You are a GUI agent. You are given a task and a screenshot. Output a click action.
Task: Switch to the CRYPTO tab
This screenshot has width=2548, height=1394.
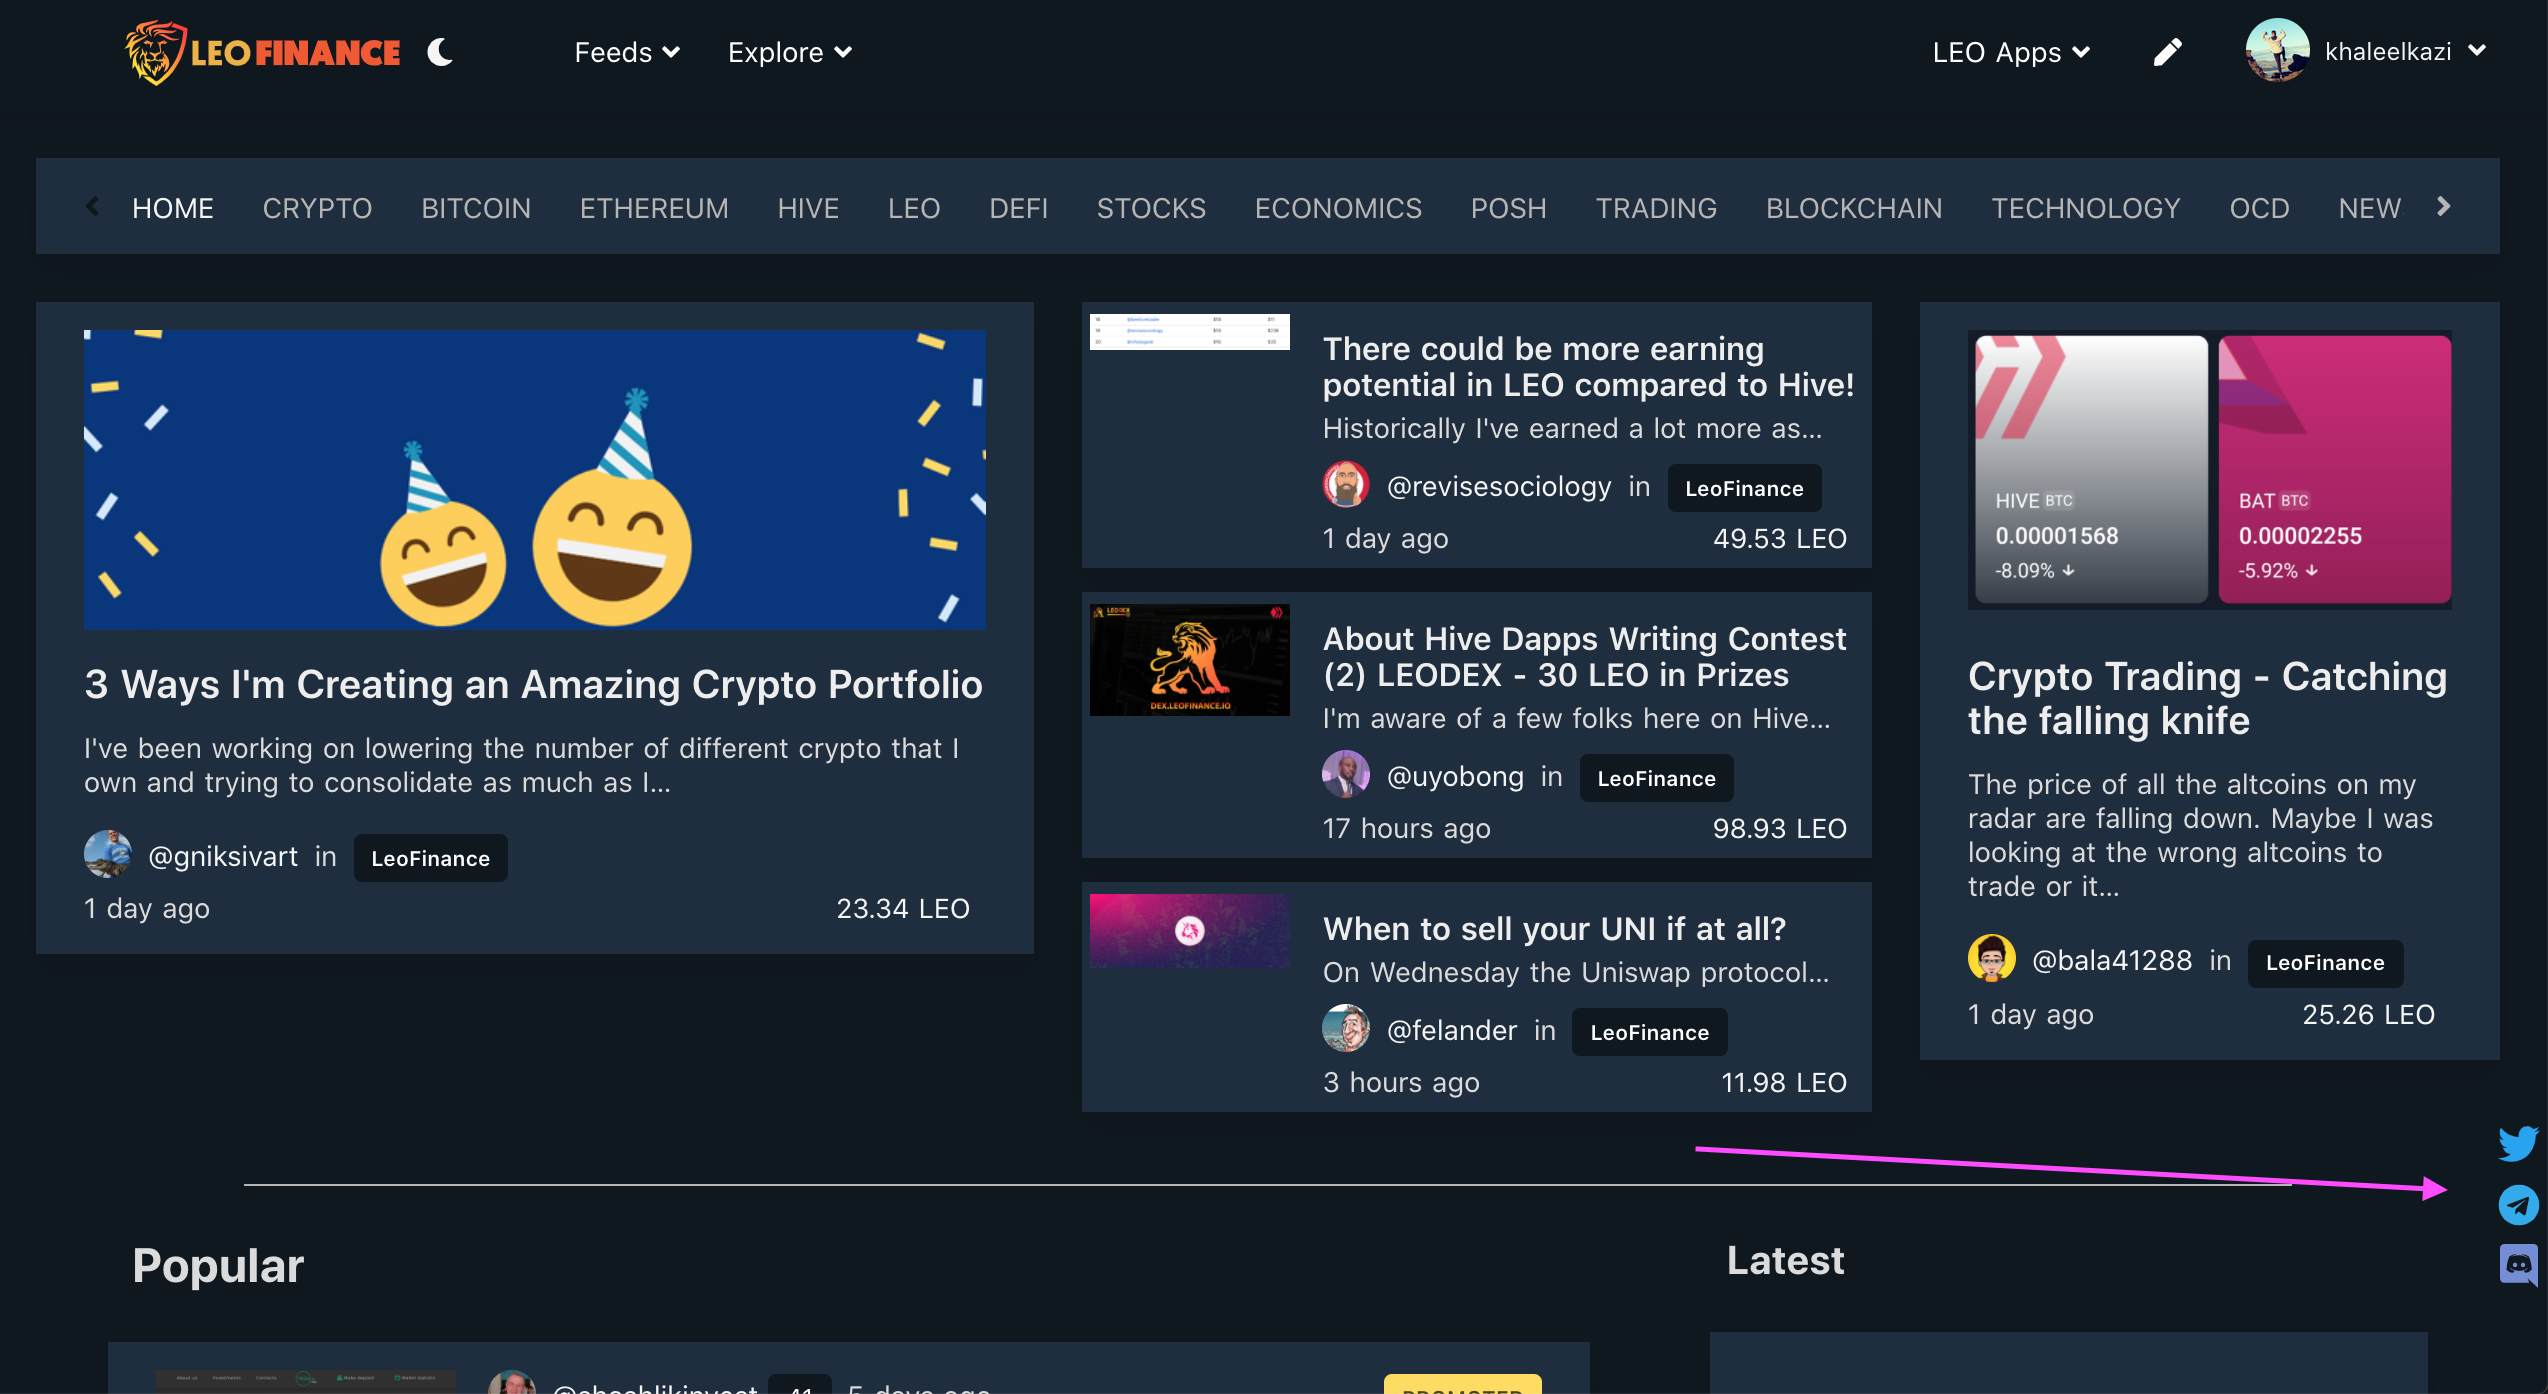pyautogui.click(x=317, y=208)
